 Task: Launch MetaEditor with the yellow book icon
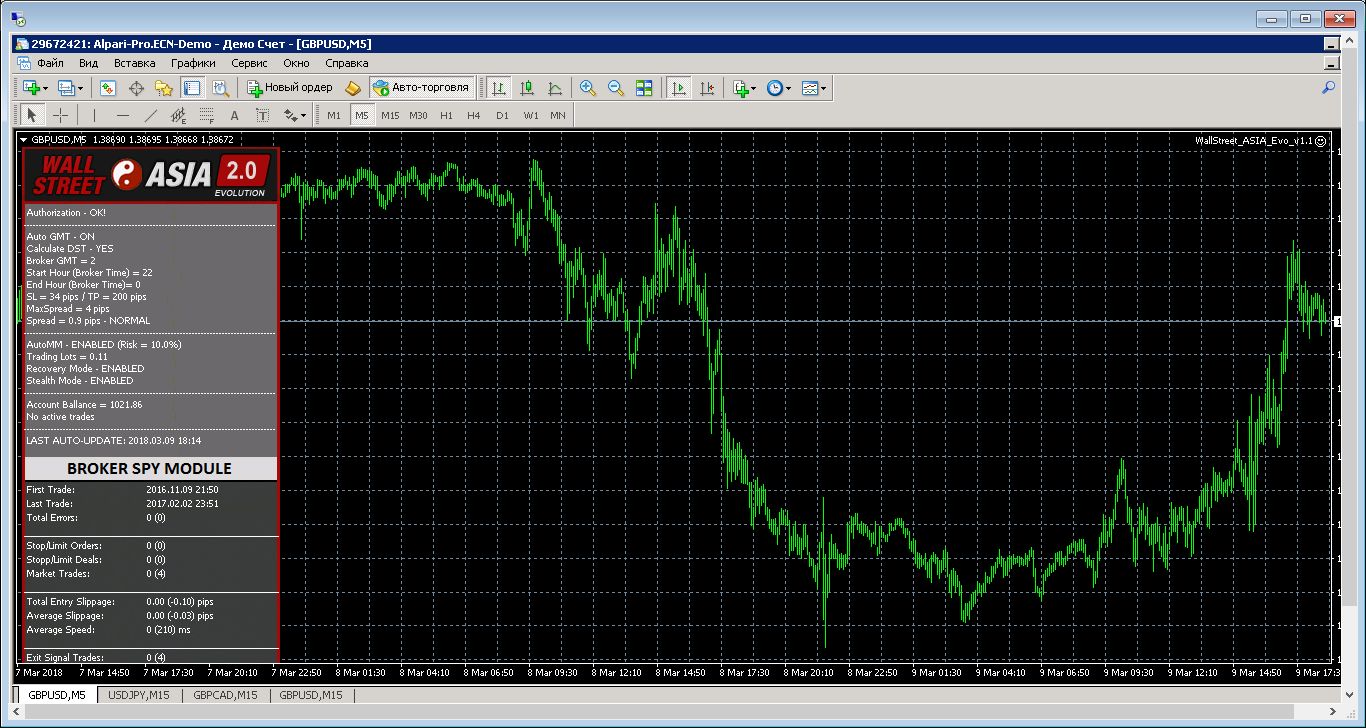[x=352, y=88]
